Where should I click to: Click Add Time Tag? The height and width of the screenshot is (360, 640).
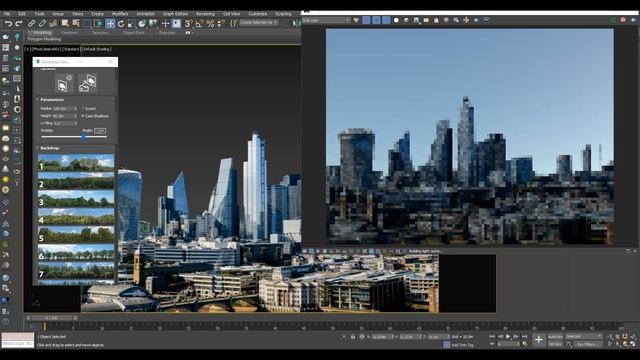click(x=462, y=345)
